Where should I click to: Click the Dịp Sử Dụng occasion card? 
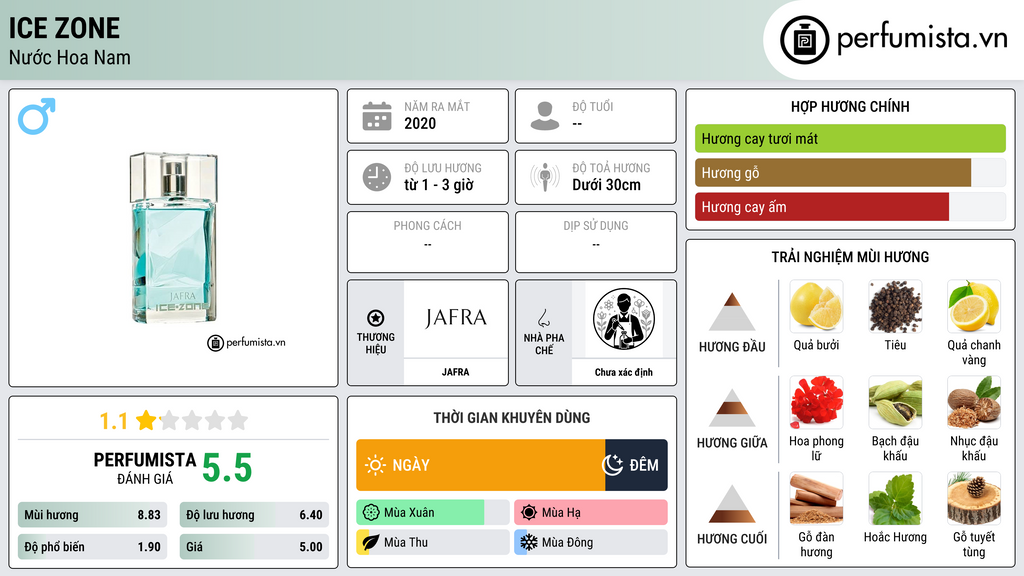596,242
